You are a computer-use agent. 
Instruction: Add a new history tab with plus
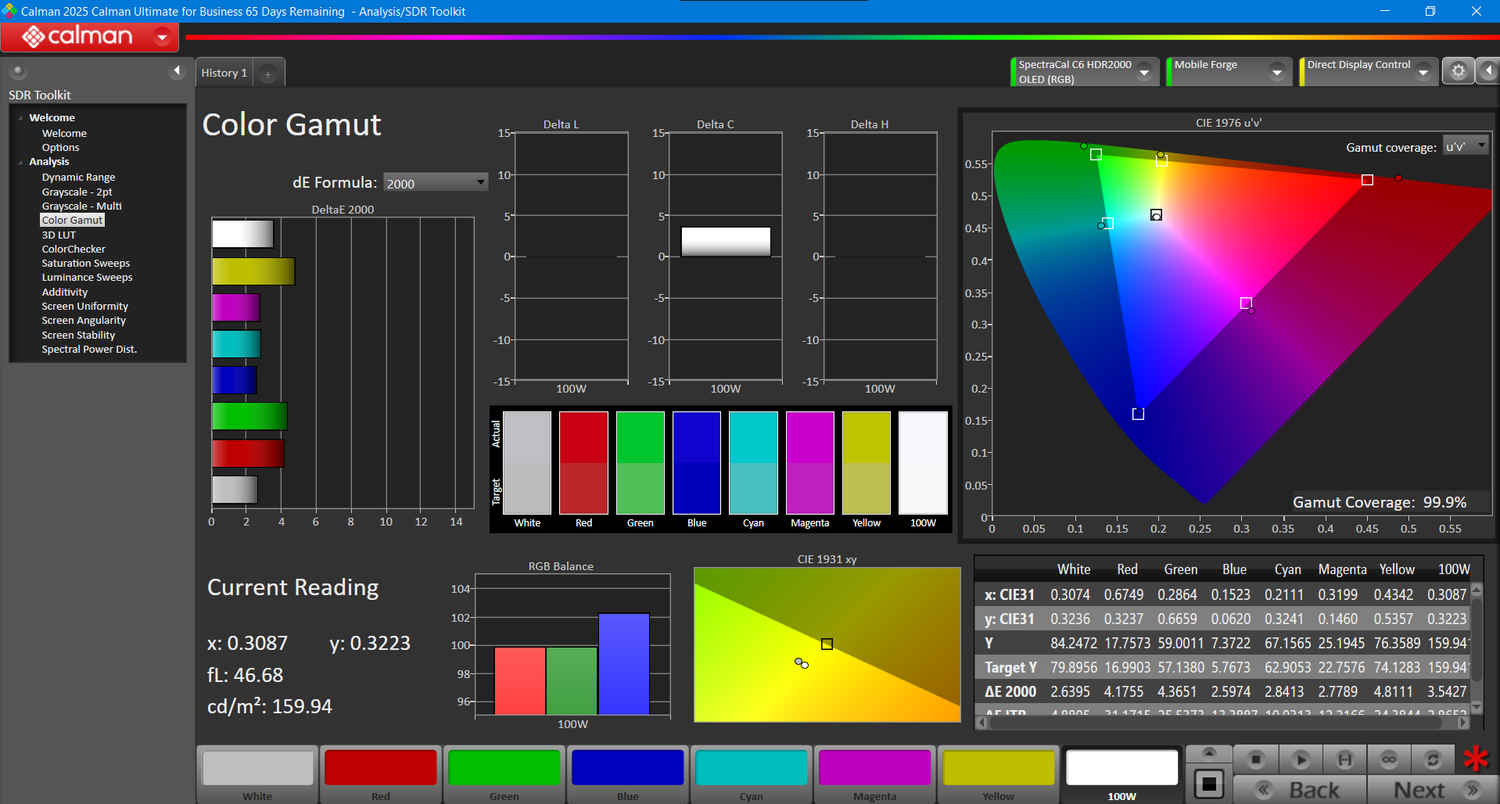[268, 74]
